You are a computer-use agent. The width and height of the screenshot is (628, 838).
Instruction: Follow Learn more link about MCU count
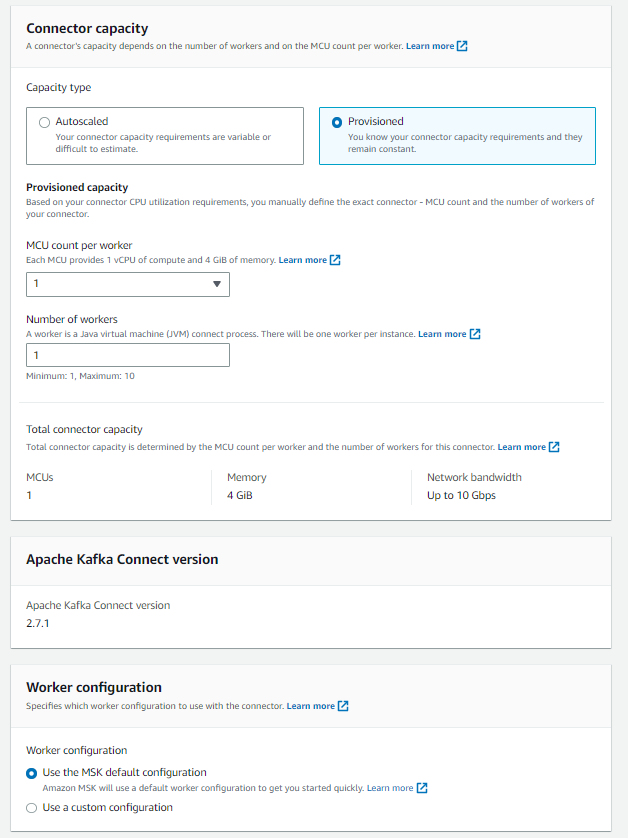[x=303, y=260]
